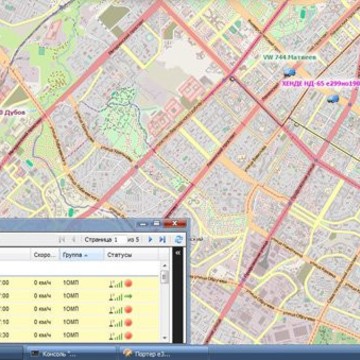This screenshot has width=360, height=360.
Task: Collapse the side panel using the double-arrow icon
Action: (x=178, y=254)
